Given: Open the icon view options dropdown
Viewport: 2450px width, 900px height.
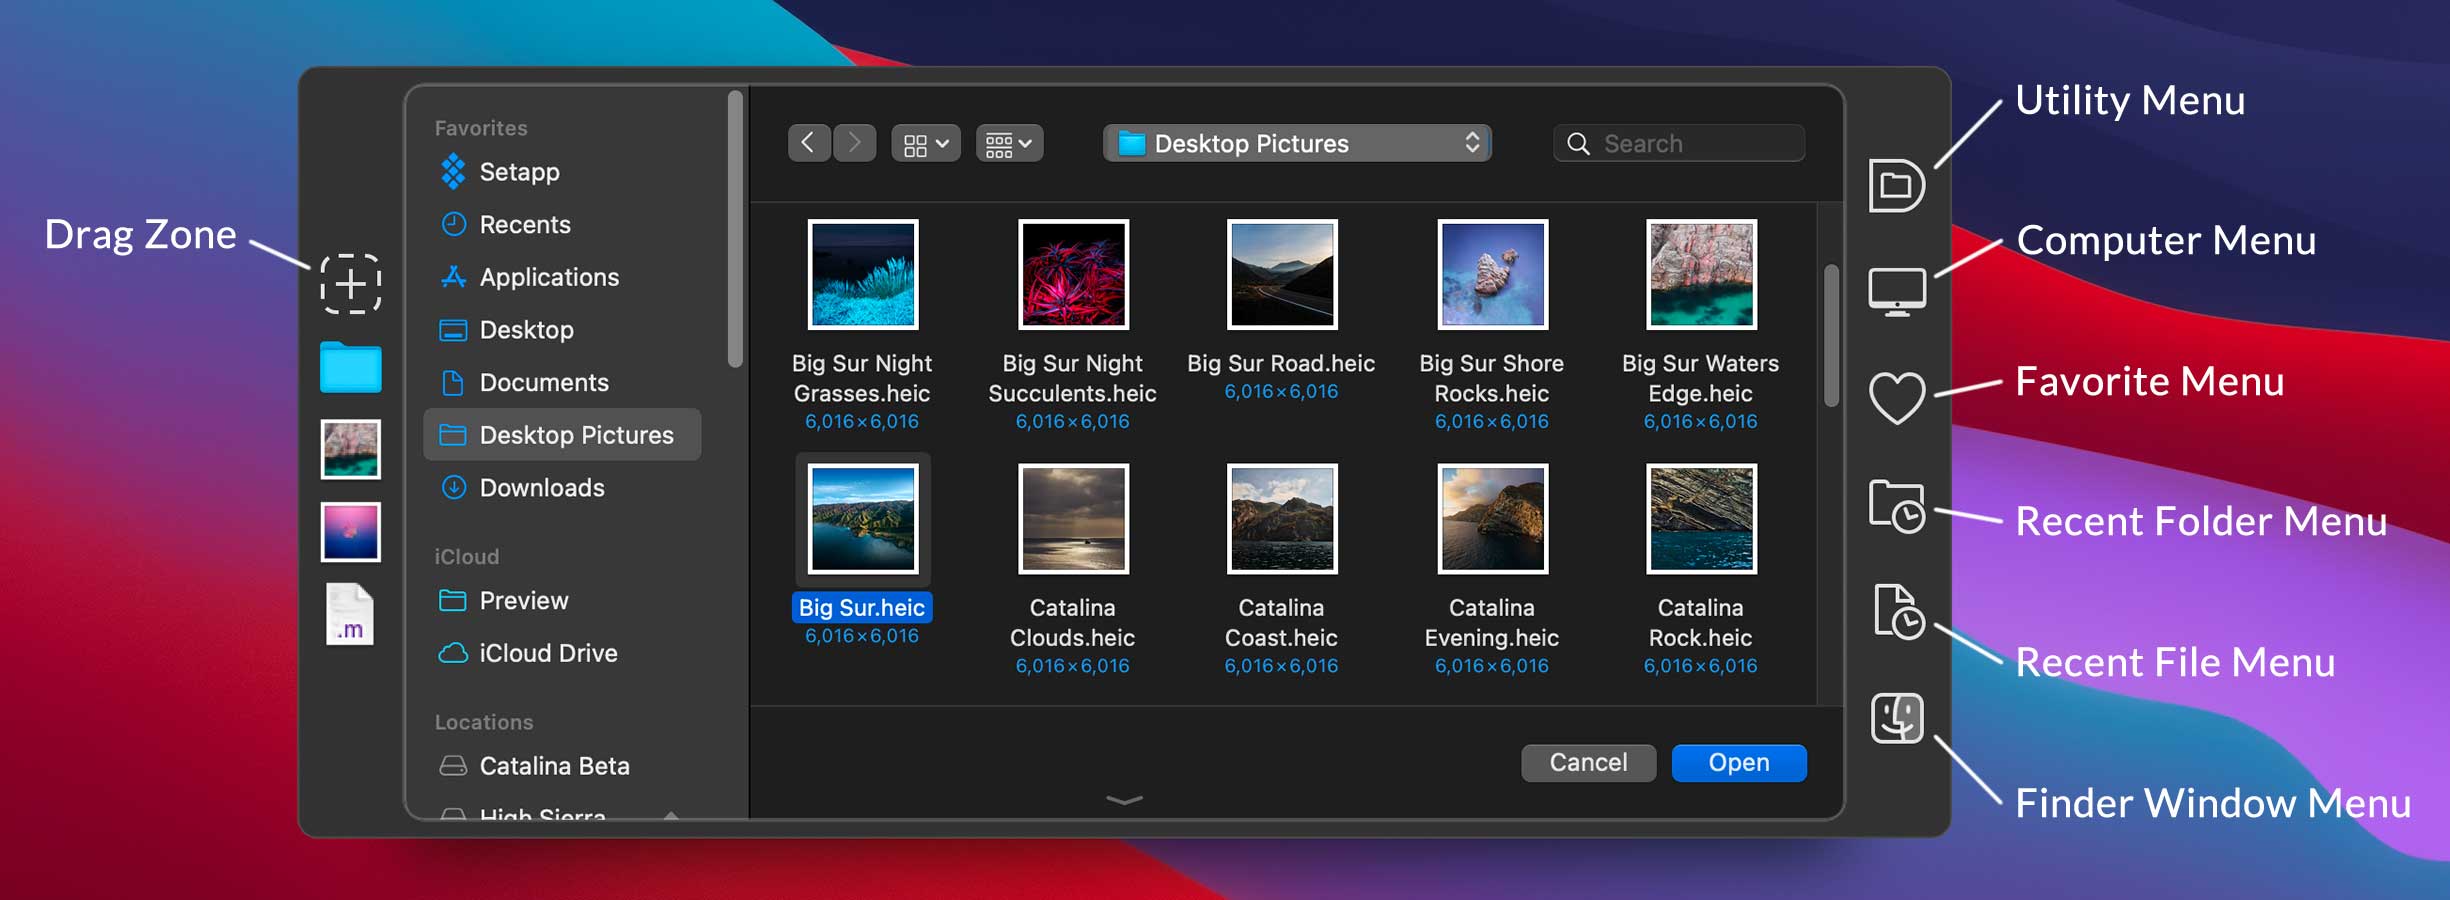Looking at the screenshot, I should [926, 143].
